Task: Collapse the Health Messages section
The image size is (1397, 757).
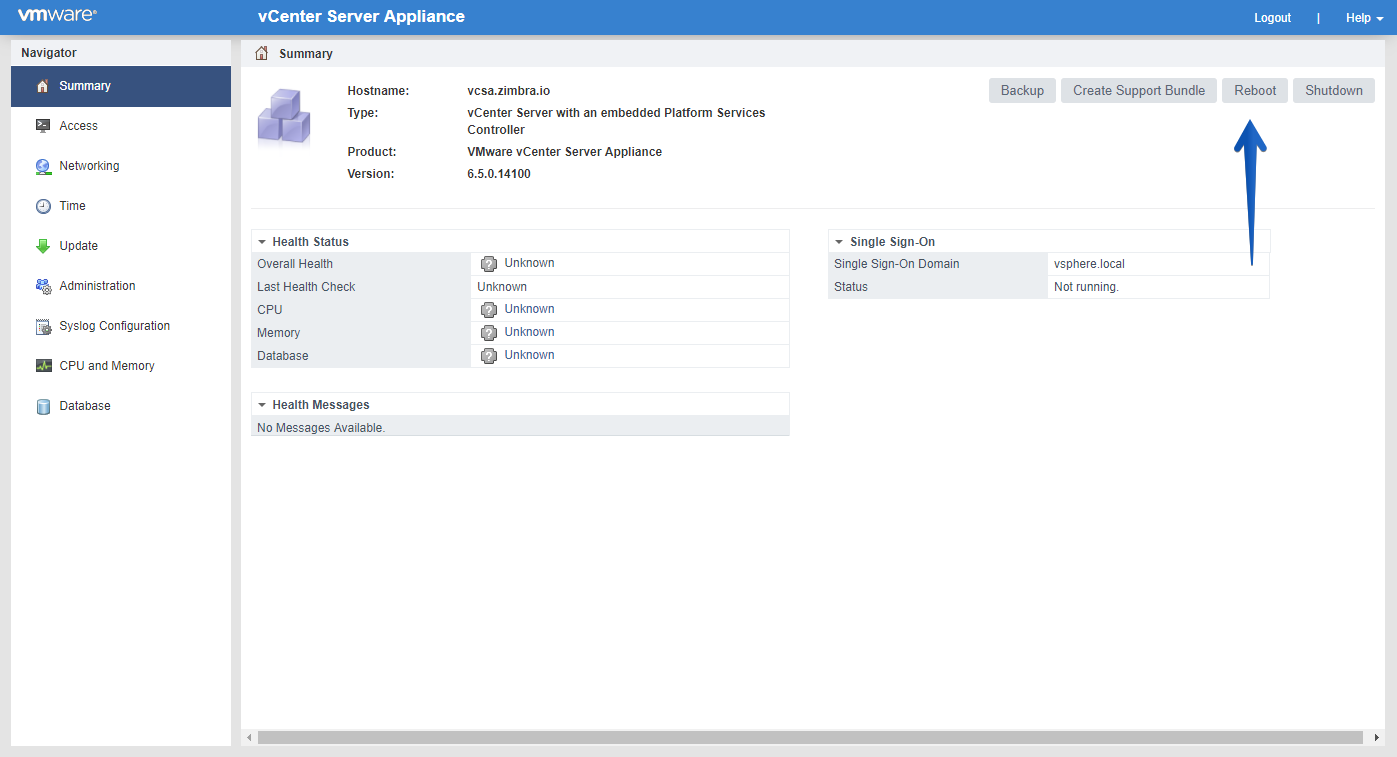Action: click(x=262, y=405)
